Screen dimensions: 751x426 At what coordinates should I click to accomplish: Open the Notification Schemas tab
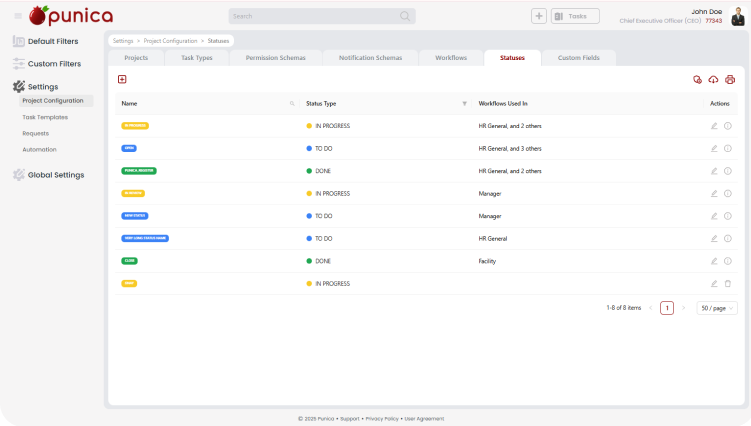[370, 58]
